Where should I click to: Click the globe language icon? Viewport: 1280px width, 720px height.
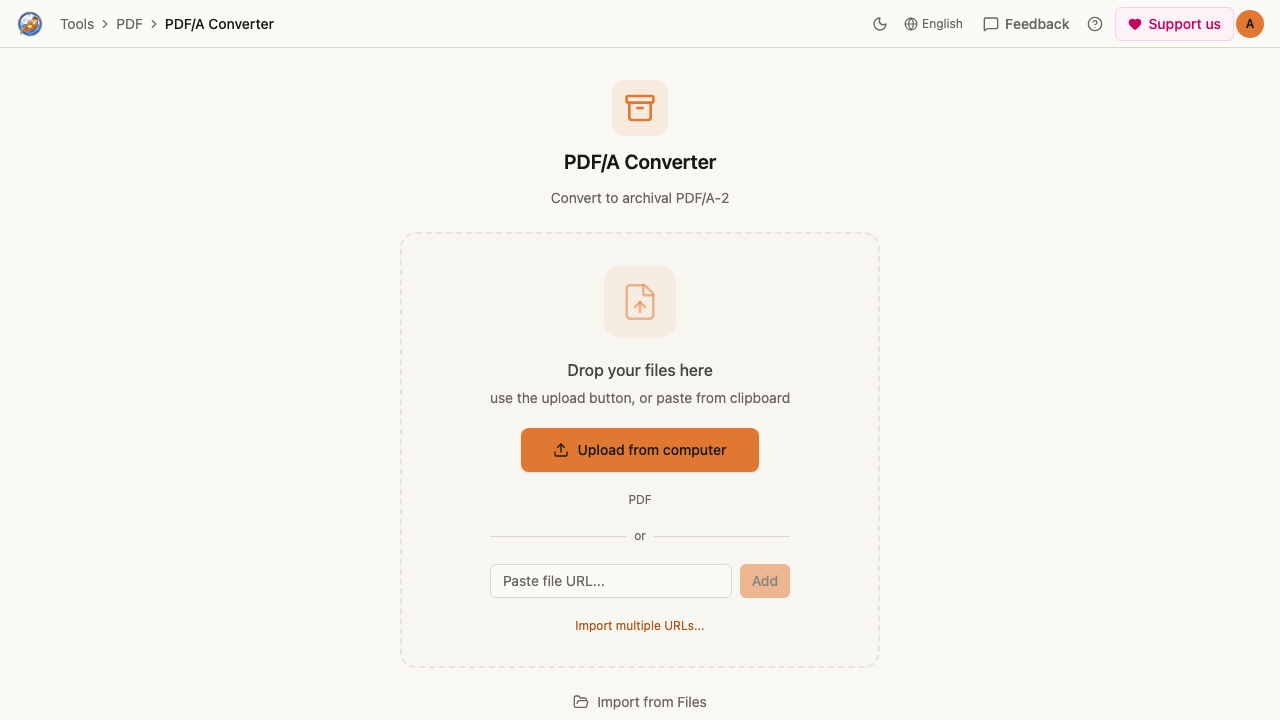pos(911,24)
